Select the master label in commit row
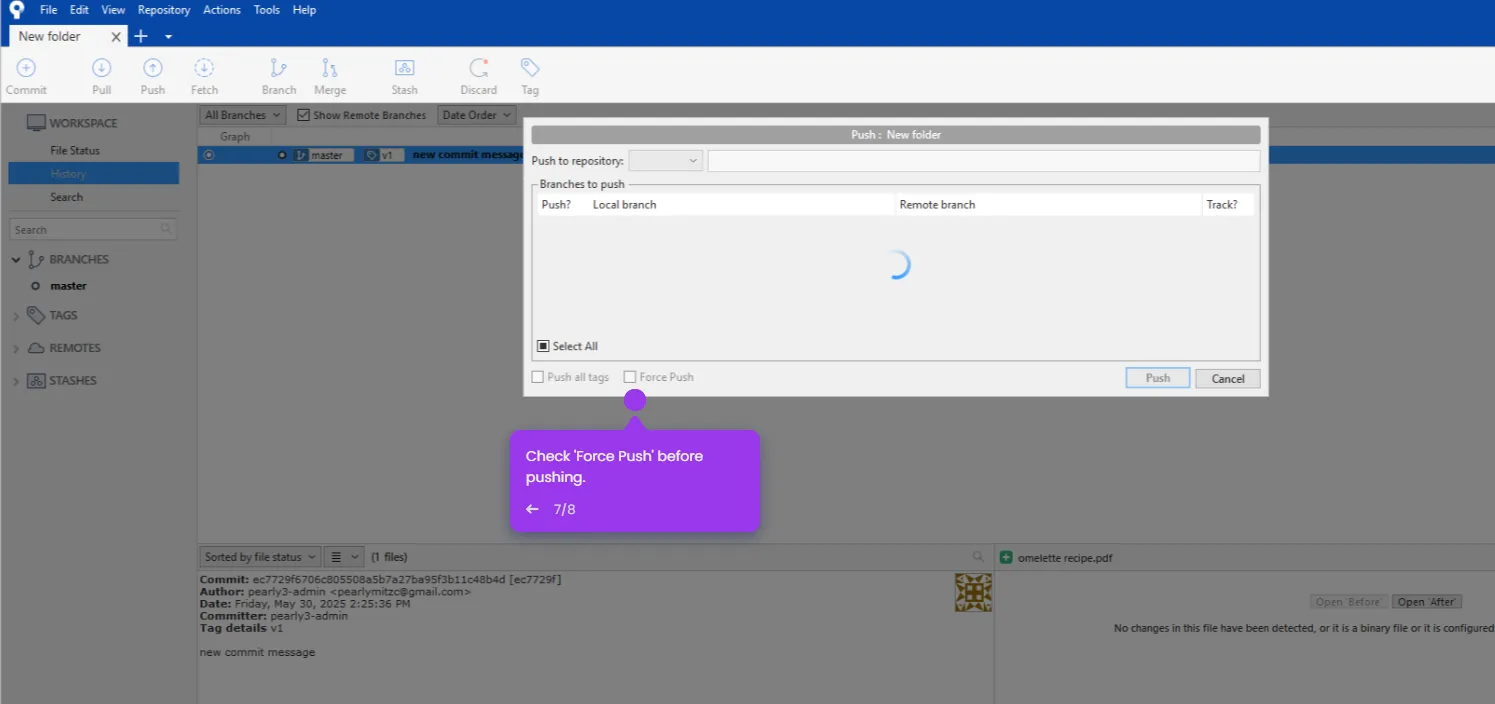This screenshot has height=704, width=1495. pos(323,155)
